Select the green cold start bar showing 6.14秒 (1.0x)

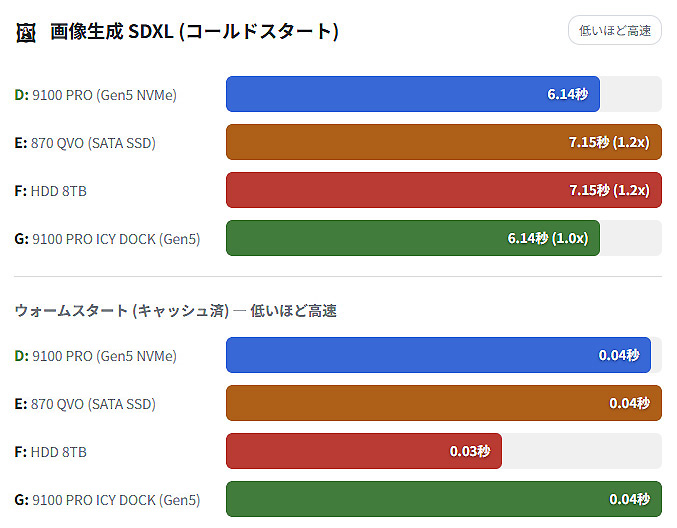click(412, 238)
